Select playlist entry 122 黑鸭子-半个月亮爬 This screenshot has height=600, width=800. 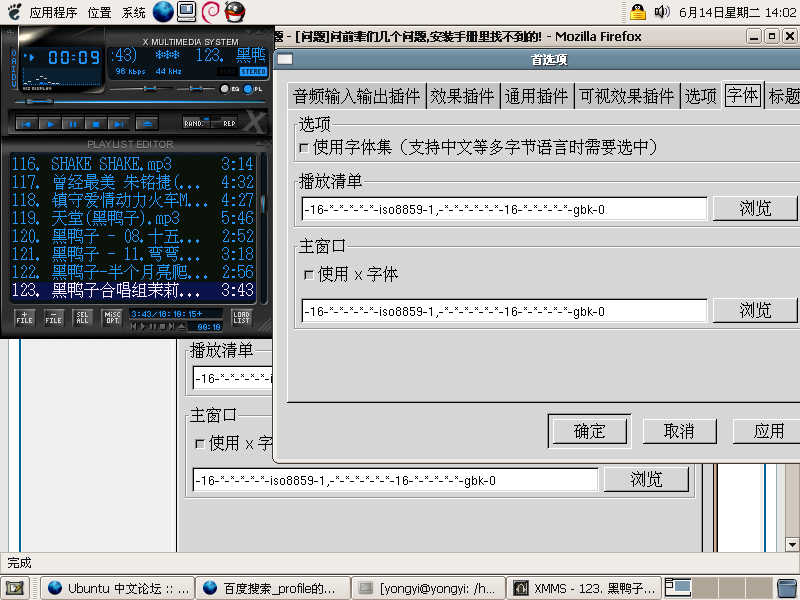(133, 272)
